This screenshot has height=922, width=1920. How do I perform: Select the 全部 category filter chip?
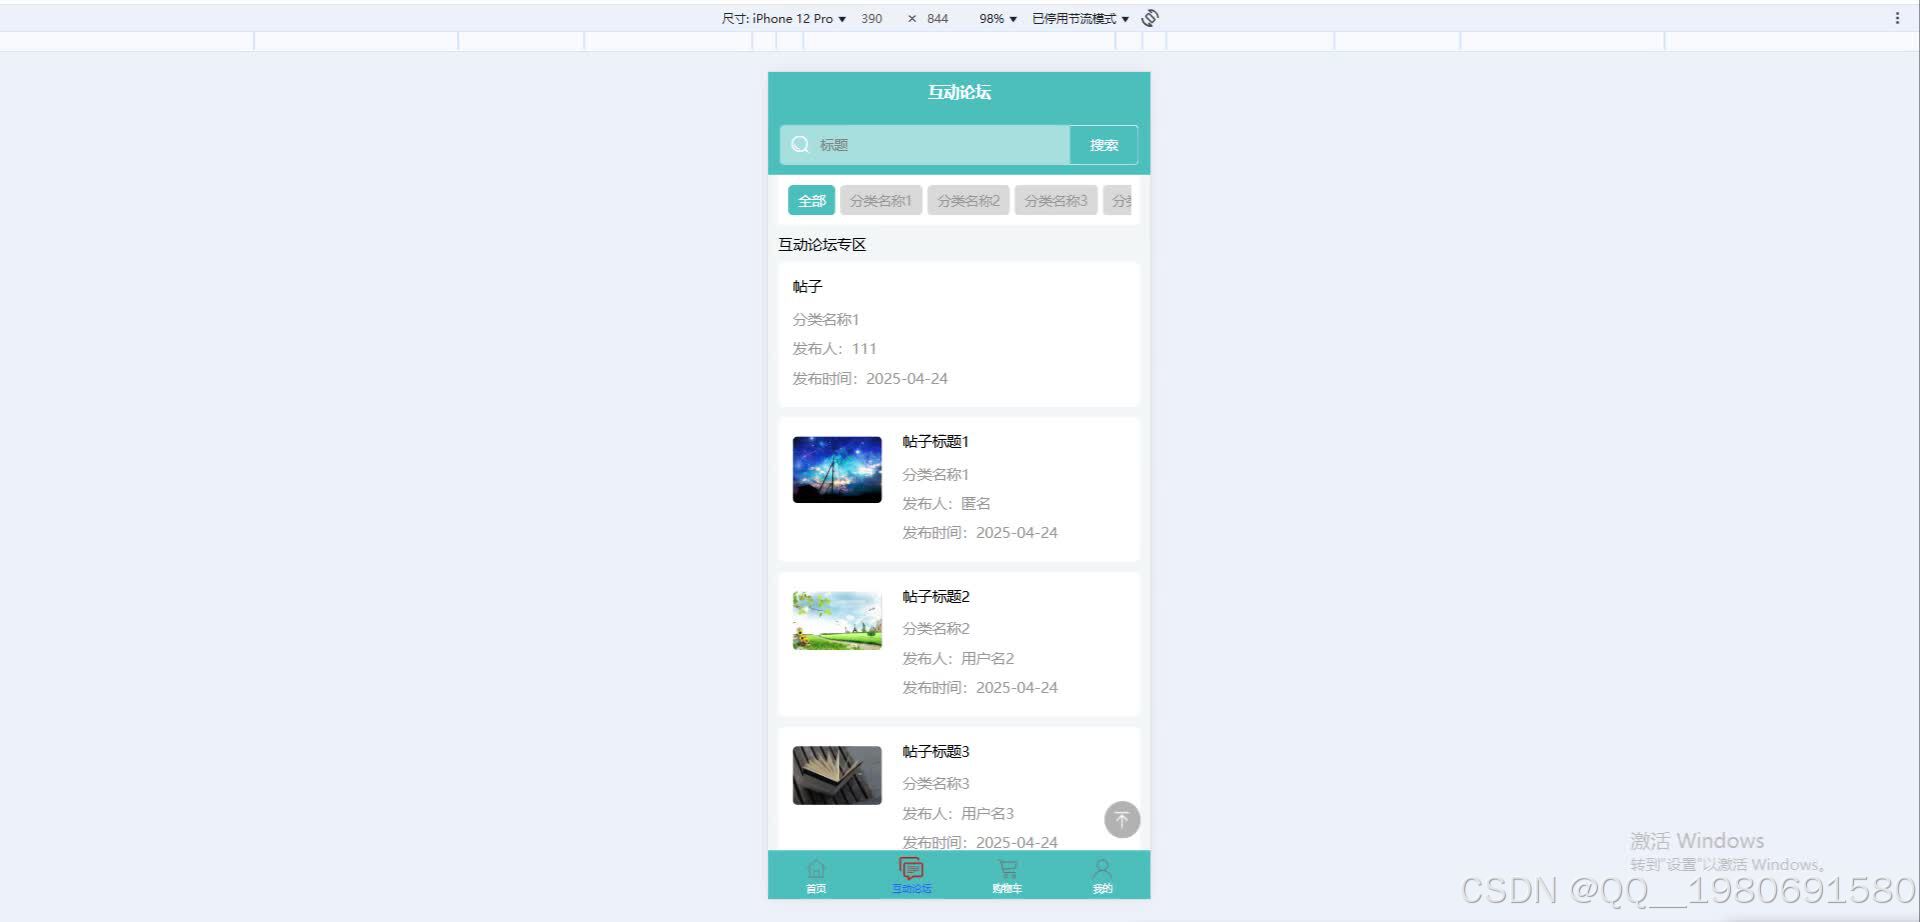[x=811, y=200]
